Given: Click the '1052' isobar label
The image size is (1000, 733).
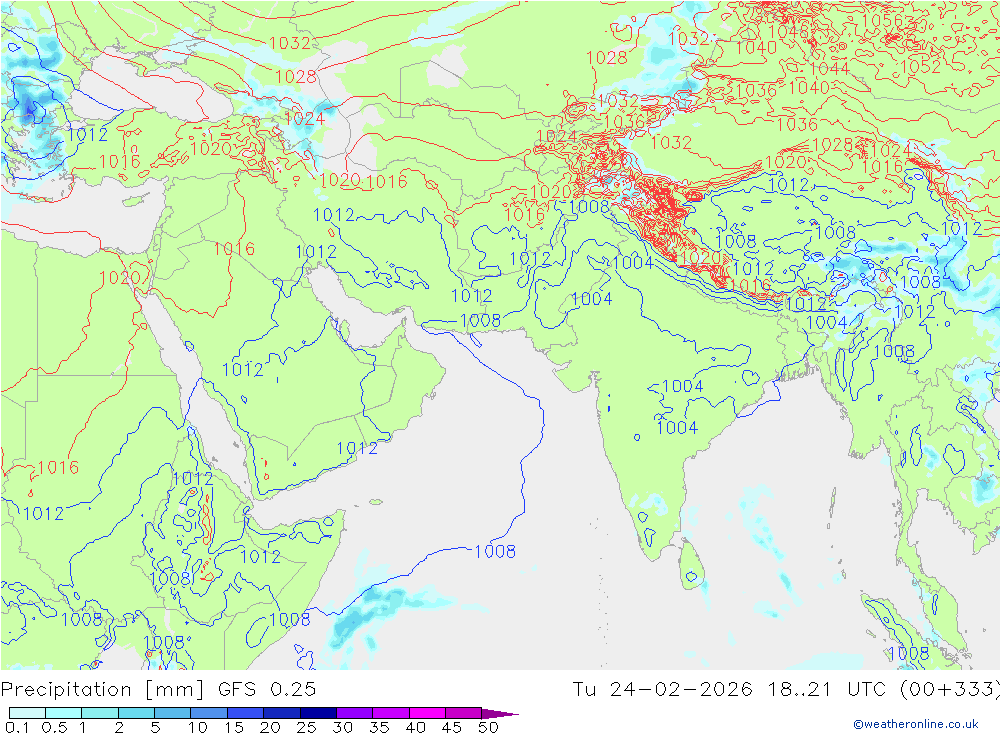Looking at the screenshot, I should 920,66.
